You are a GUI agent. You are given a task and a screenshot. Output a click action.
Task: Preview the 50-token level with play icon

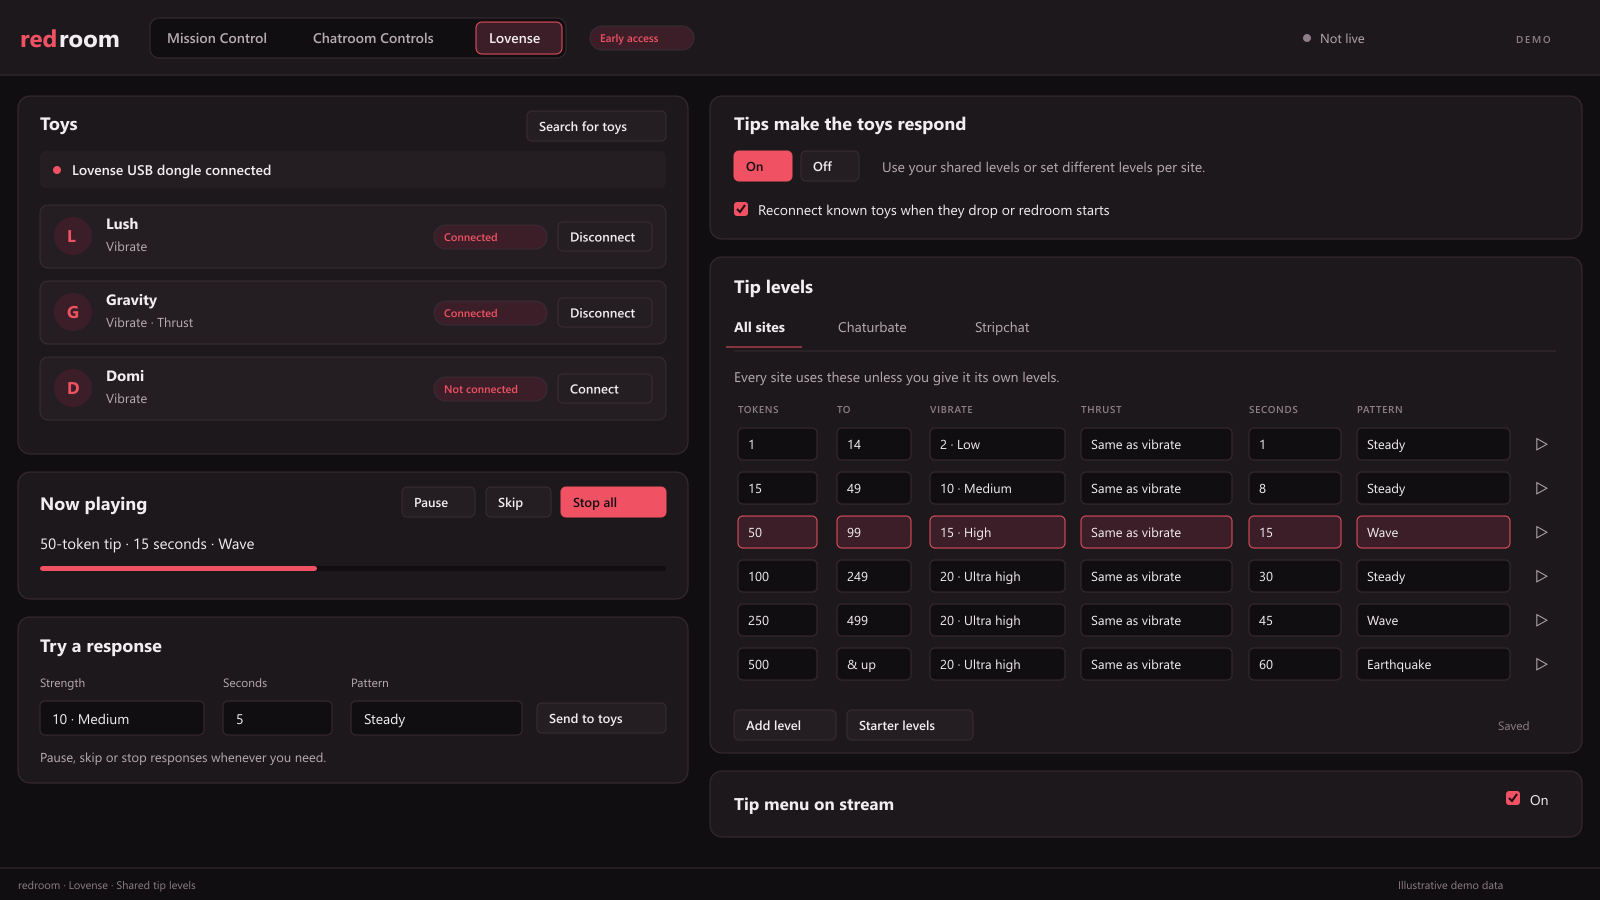(x=1541, y=532)
